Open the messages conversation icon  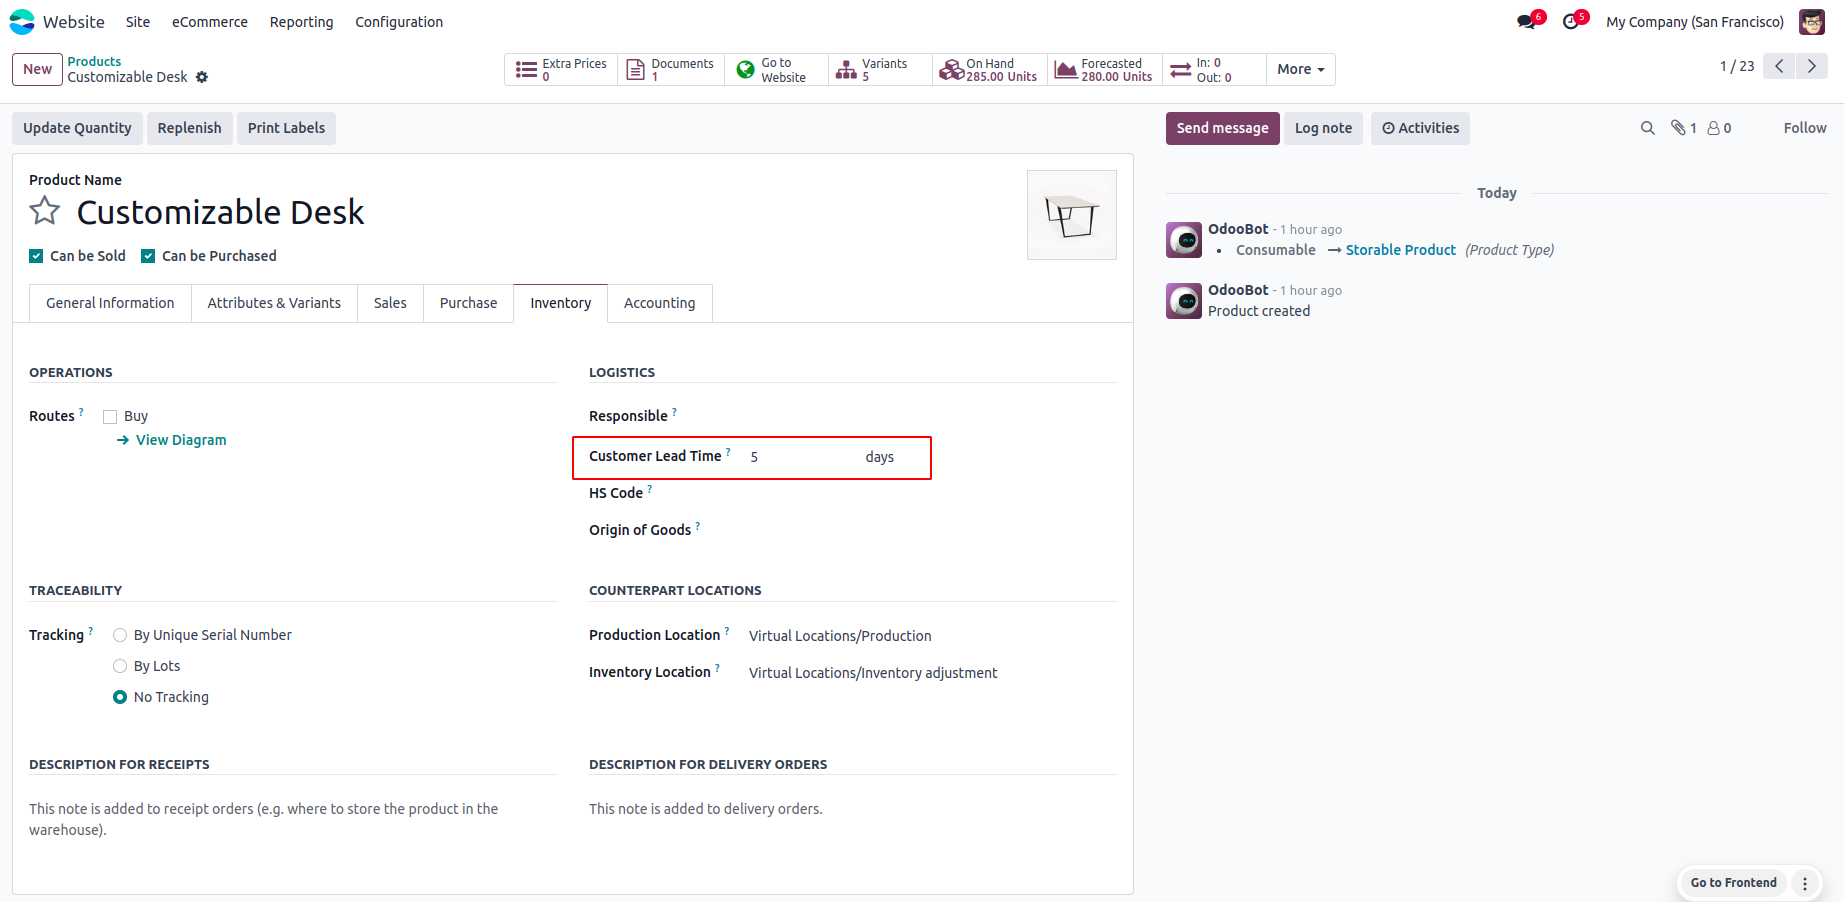(1526, 22)
